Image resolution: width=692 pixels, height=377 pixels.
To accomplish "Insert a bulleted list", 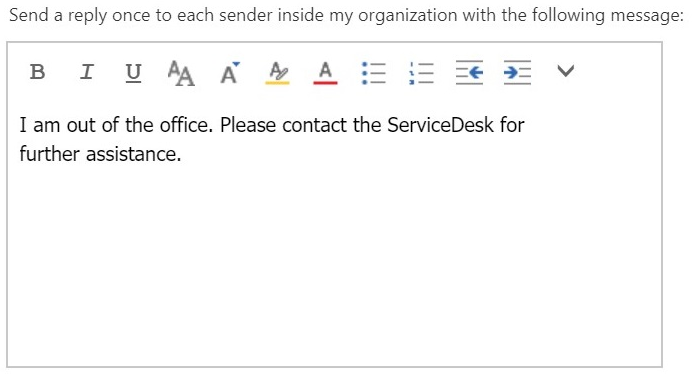I will coord(373,73).
